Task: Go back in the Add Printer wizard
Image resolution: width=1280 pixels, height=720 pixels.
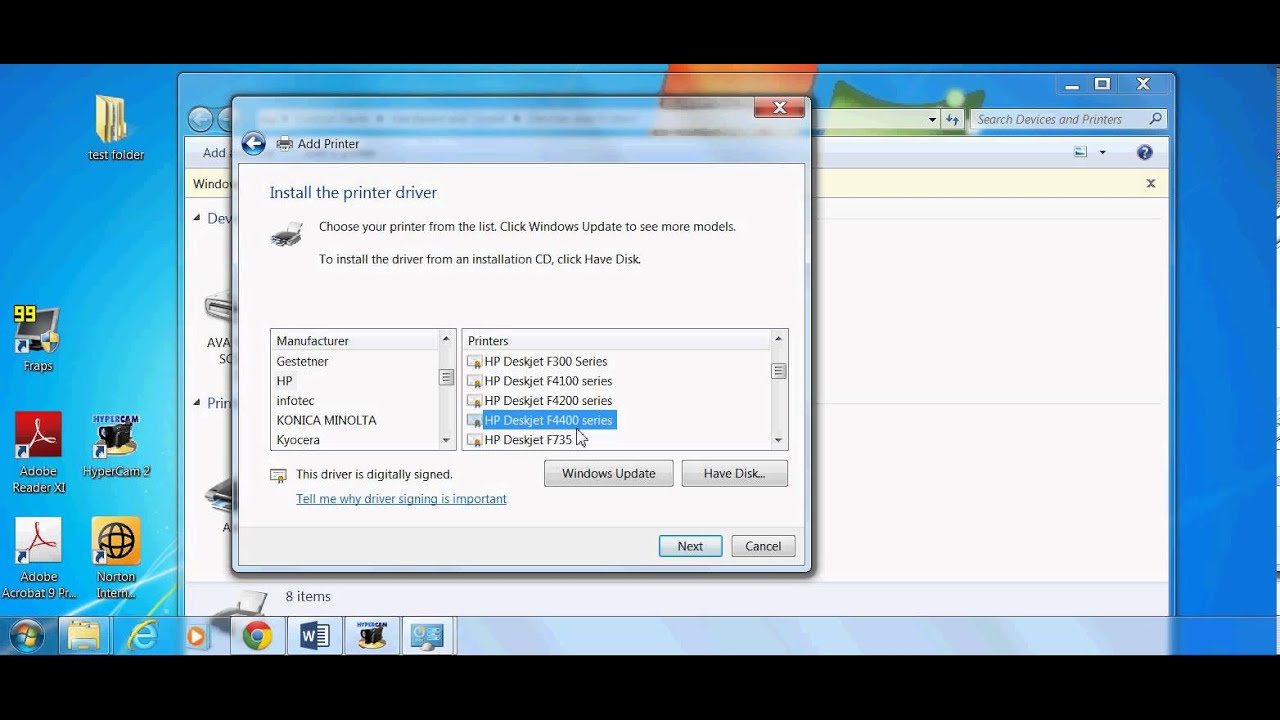Action: 254,143
